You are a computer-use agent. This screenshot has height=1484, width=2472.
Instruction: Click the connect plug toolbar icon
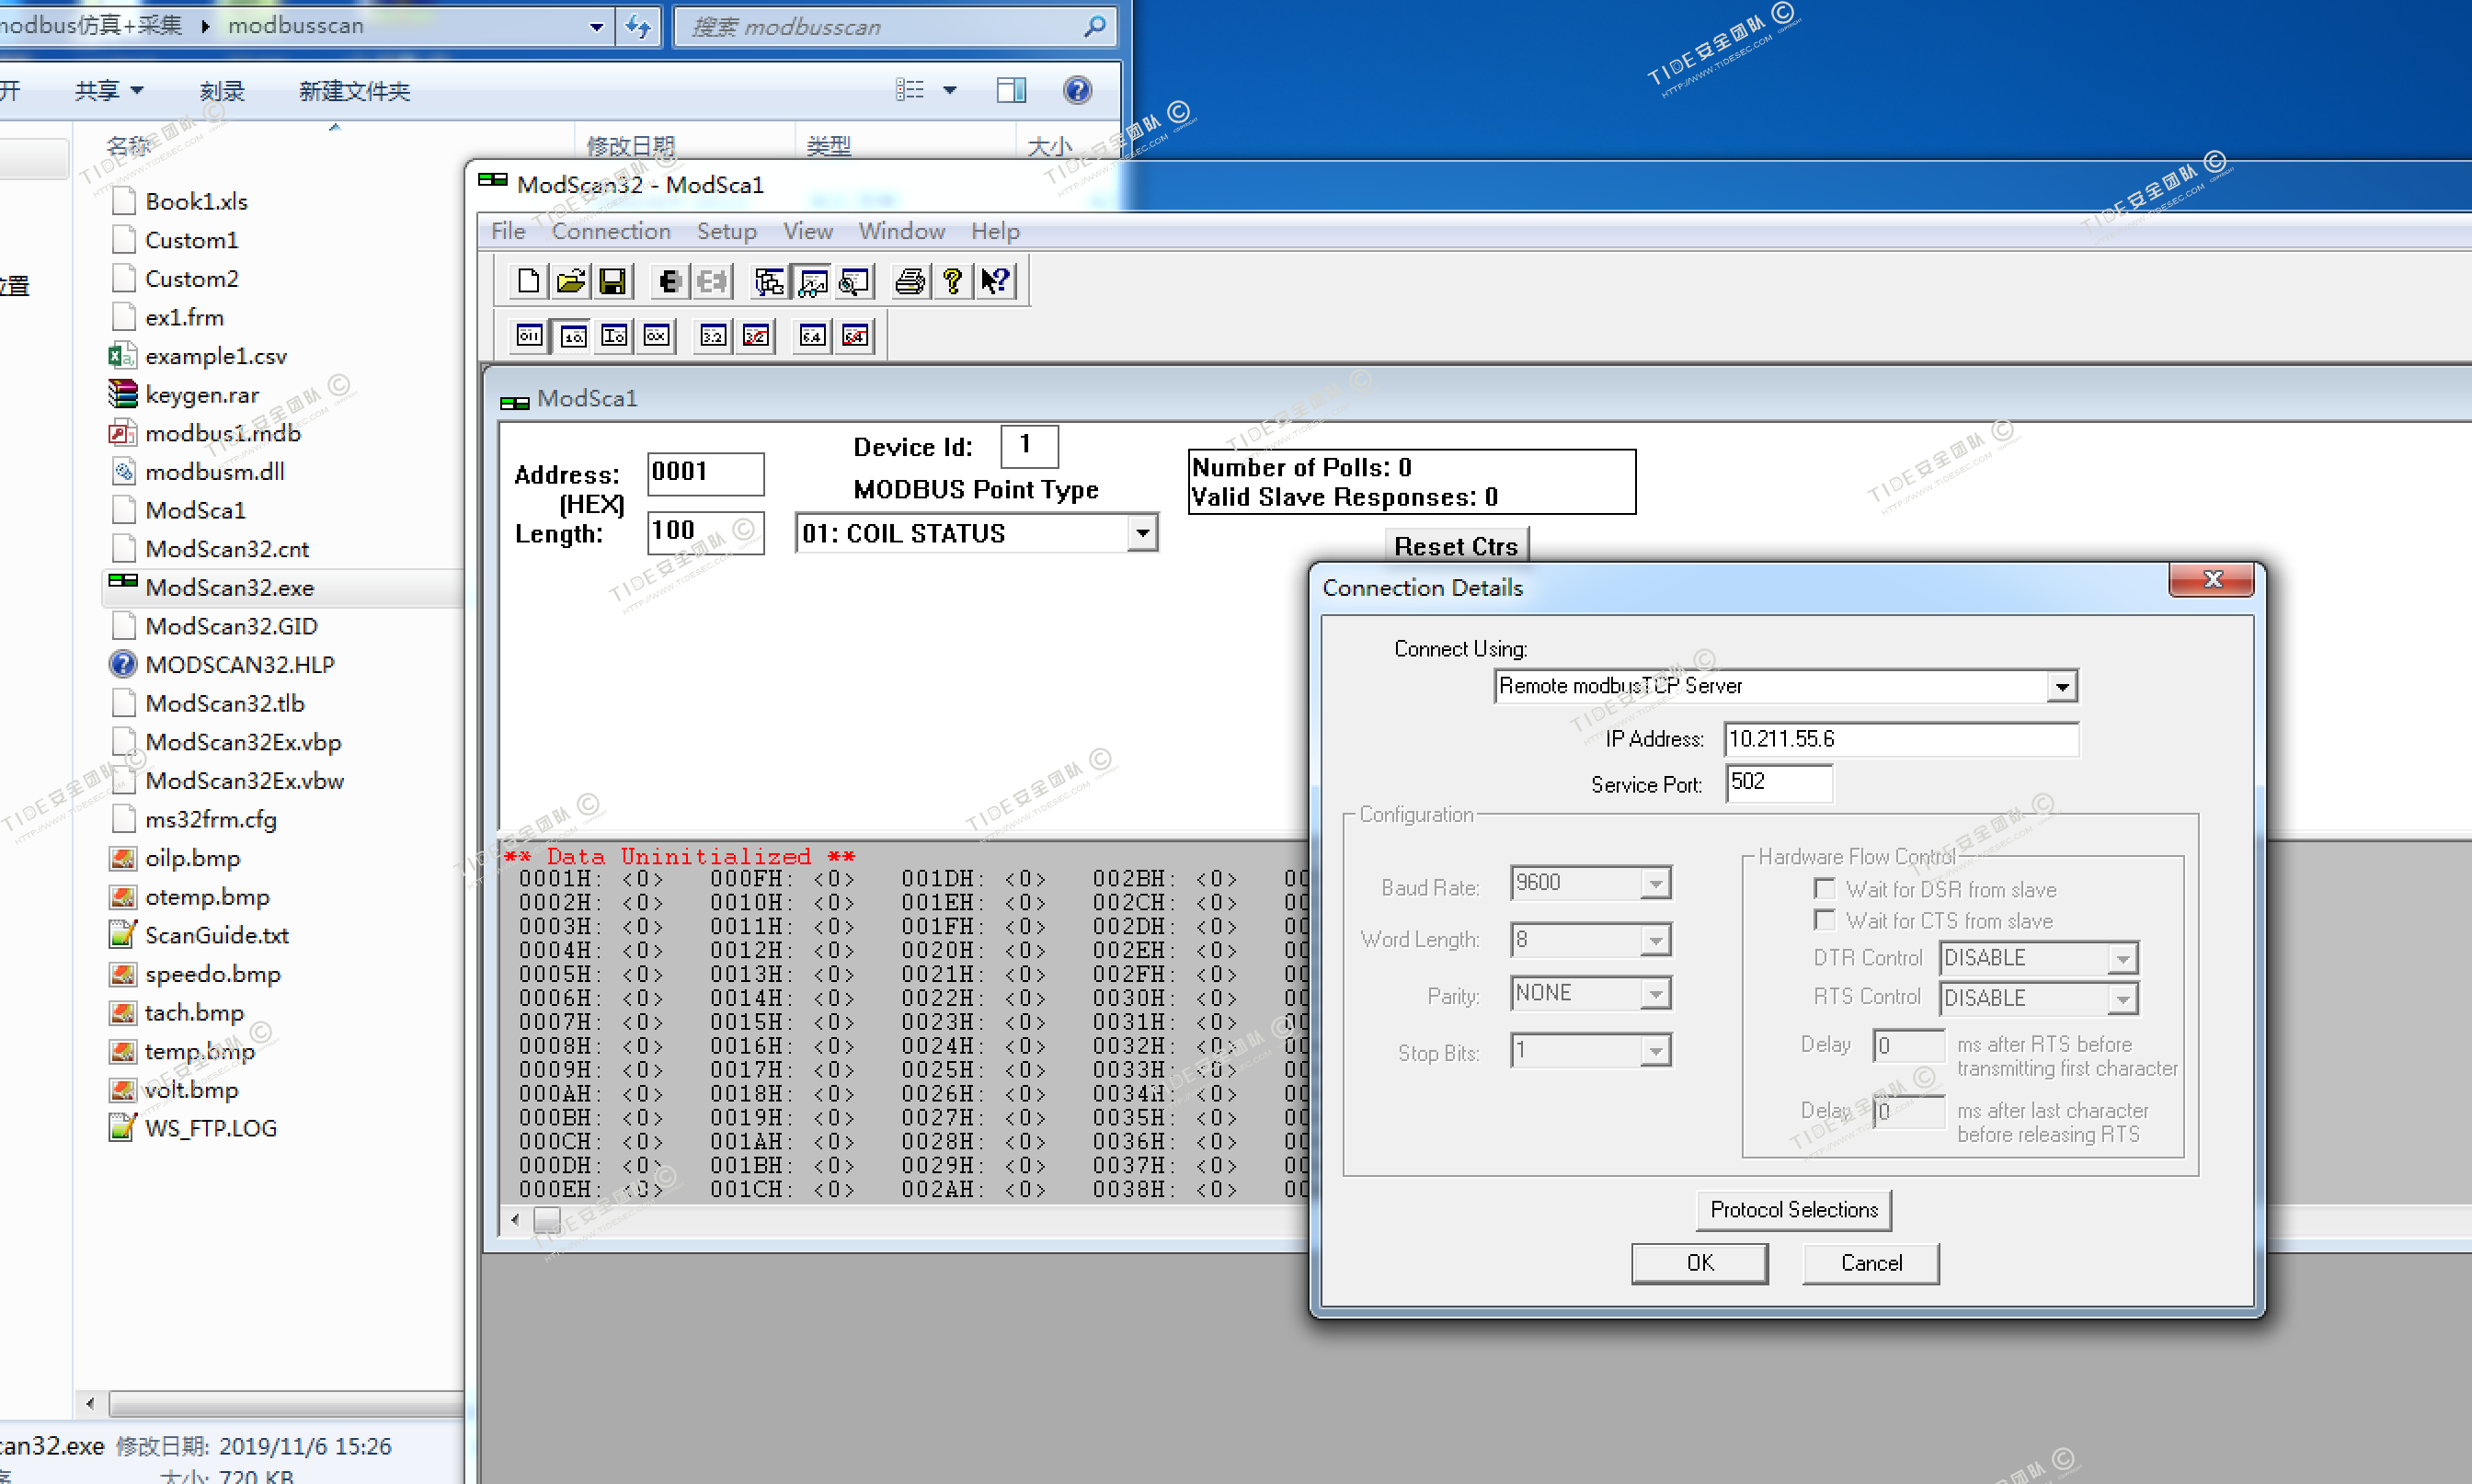click(669, 282)
